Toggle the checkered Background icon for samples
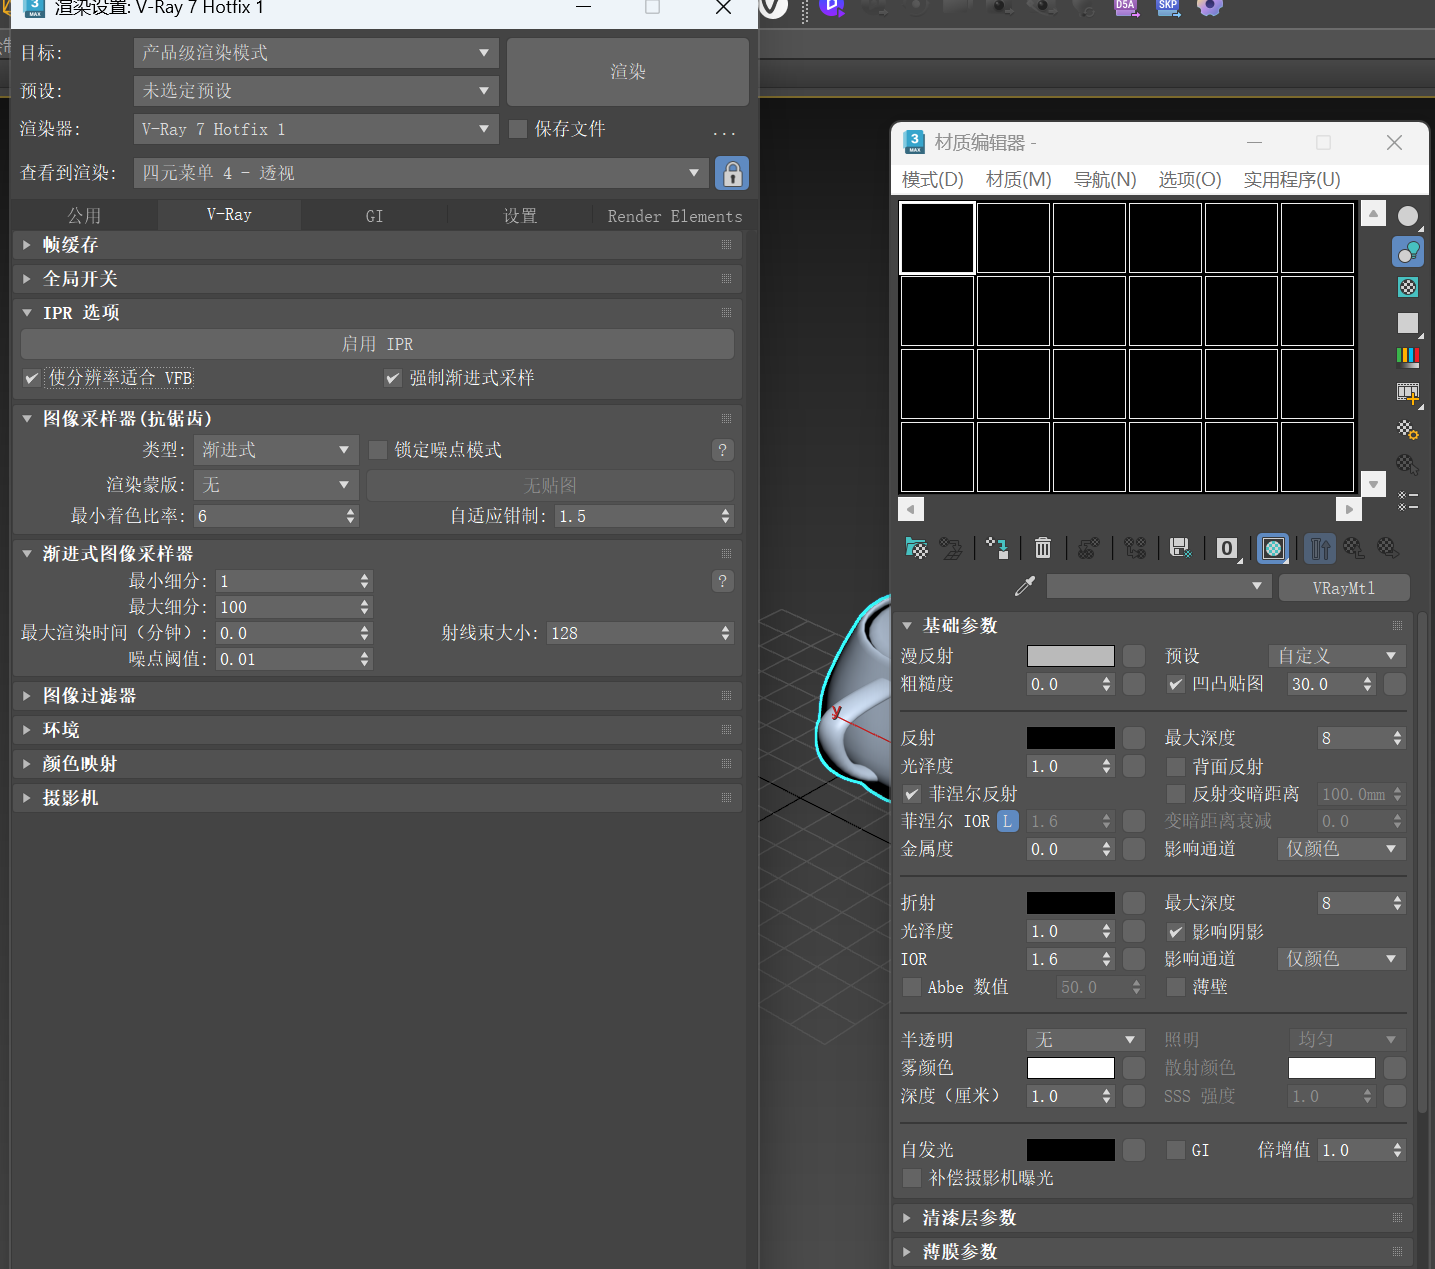The width and height of the screenshot is (1435, 1269). point(1408,288)
